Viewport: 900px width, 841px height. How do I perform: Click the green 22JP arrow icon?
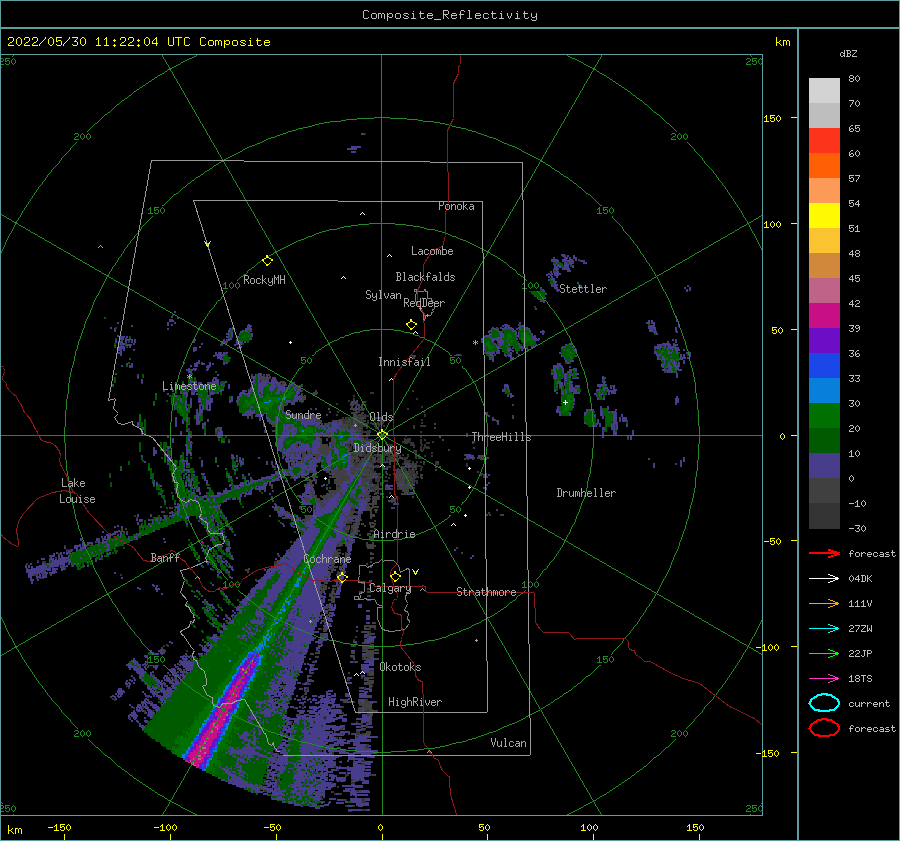824,653
